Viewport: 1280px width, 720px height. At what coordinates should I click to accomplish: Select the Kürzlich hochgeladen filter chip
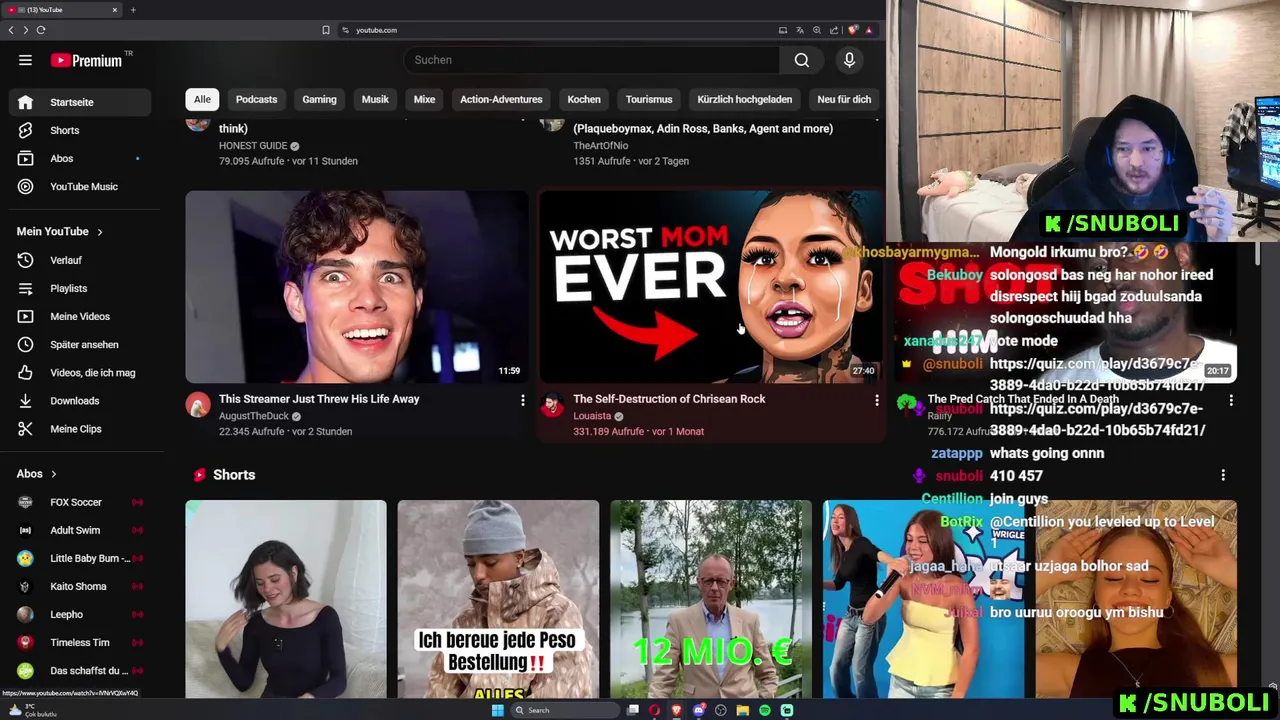click(x=745, y=99)
